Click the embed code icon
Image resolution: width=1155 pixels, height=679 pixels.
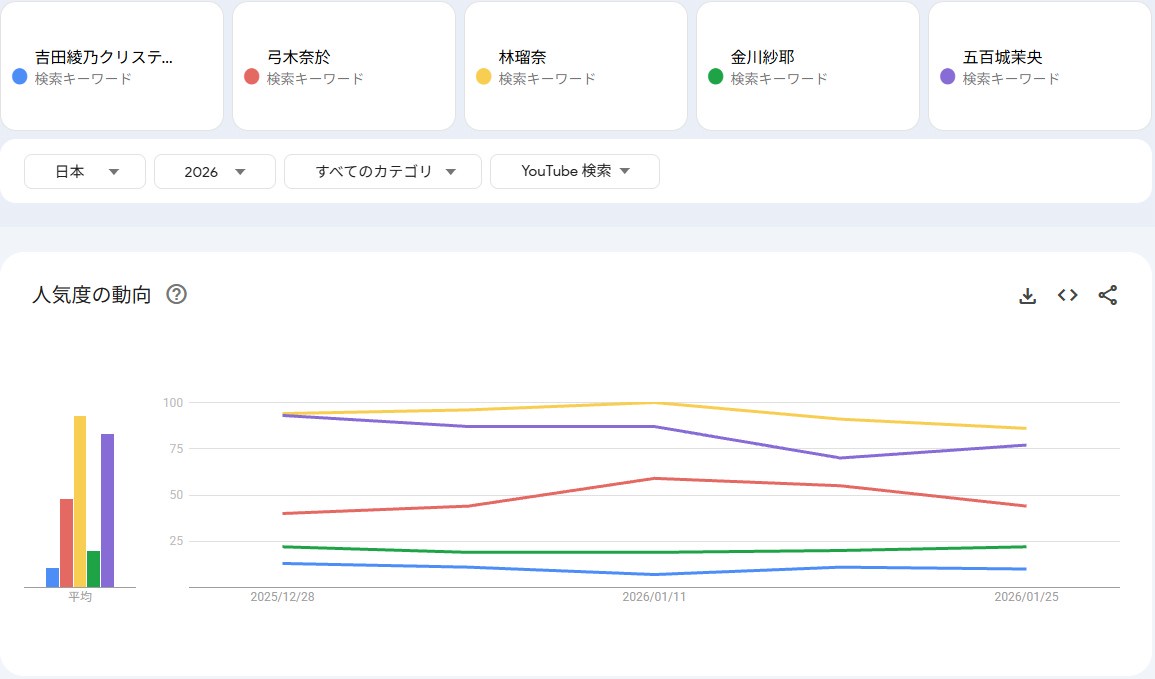point(1067,296)
